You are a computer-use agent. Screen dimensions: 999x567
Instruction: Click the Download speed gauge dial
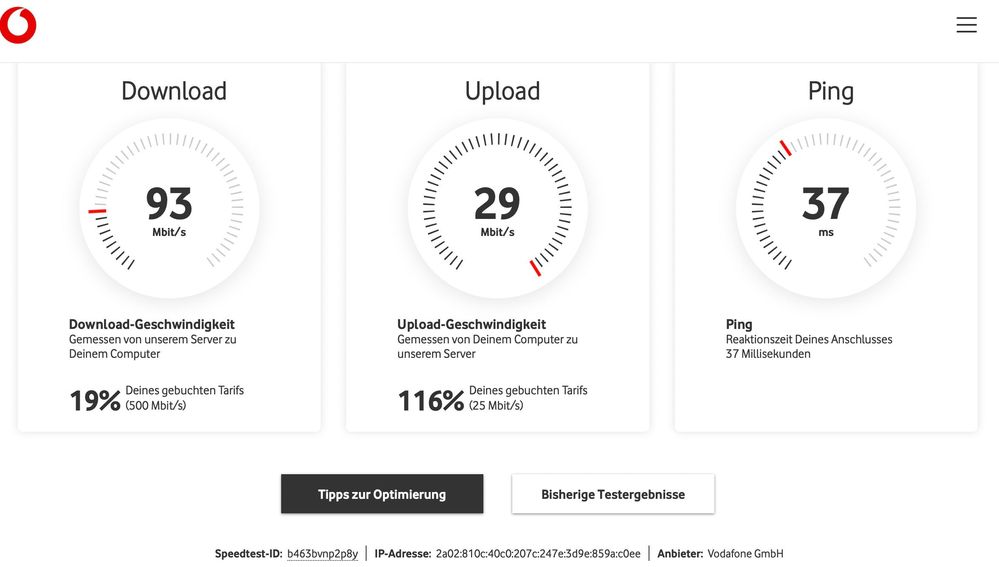click(x=169, y=208)
